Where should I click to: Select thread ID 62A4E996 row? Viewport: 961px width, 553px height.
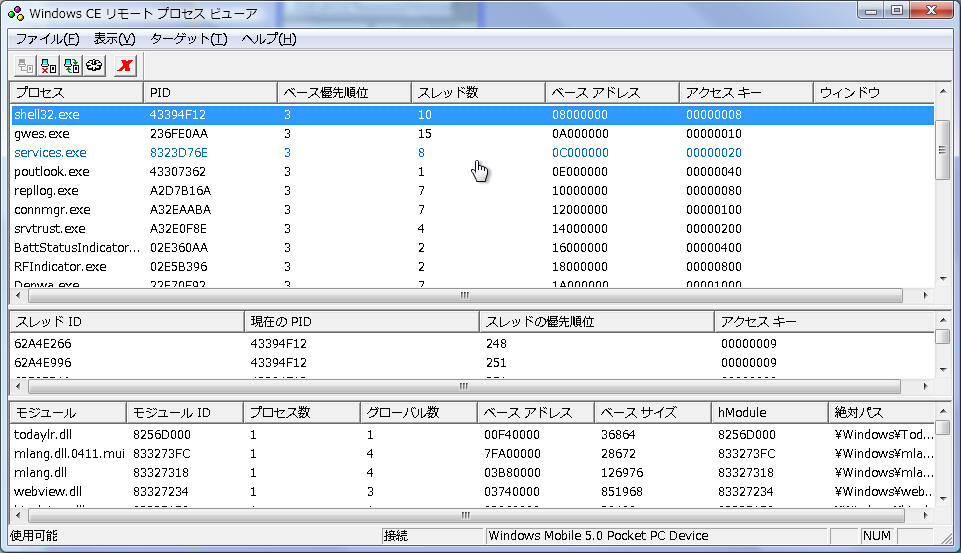click(473, 363)
